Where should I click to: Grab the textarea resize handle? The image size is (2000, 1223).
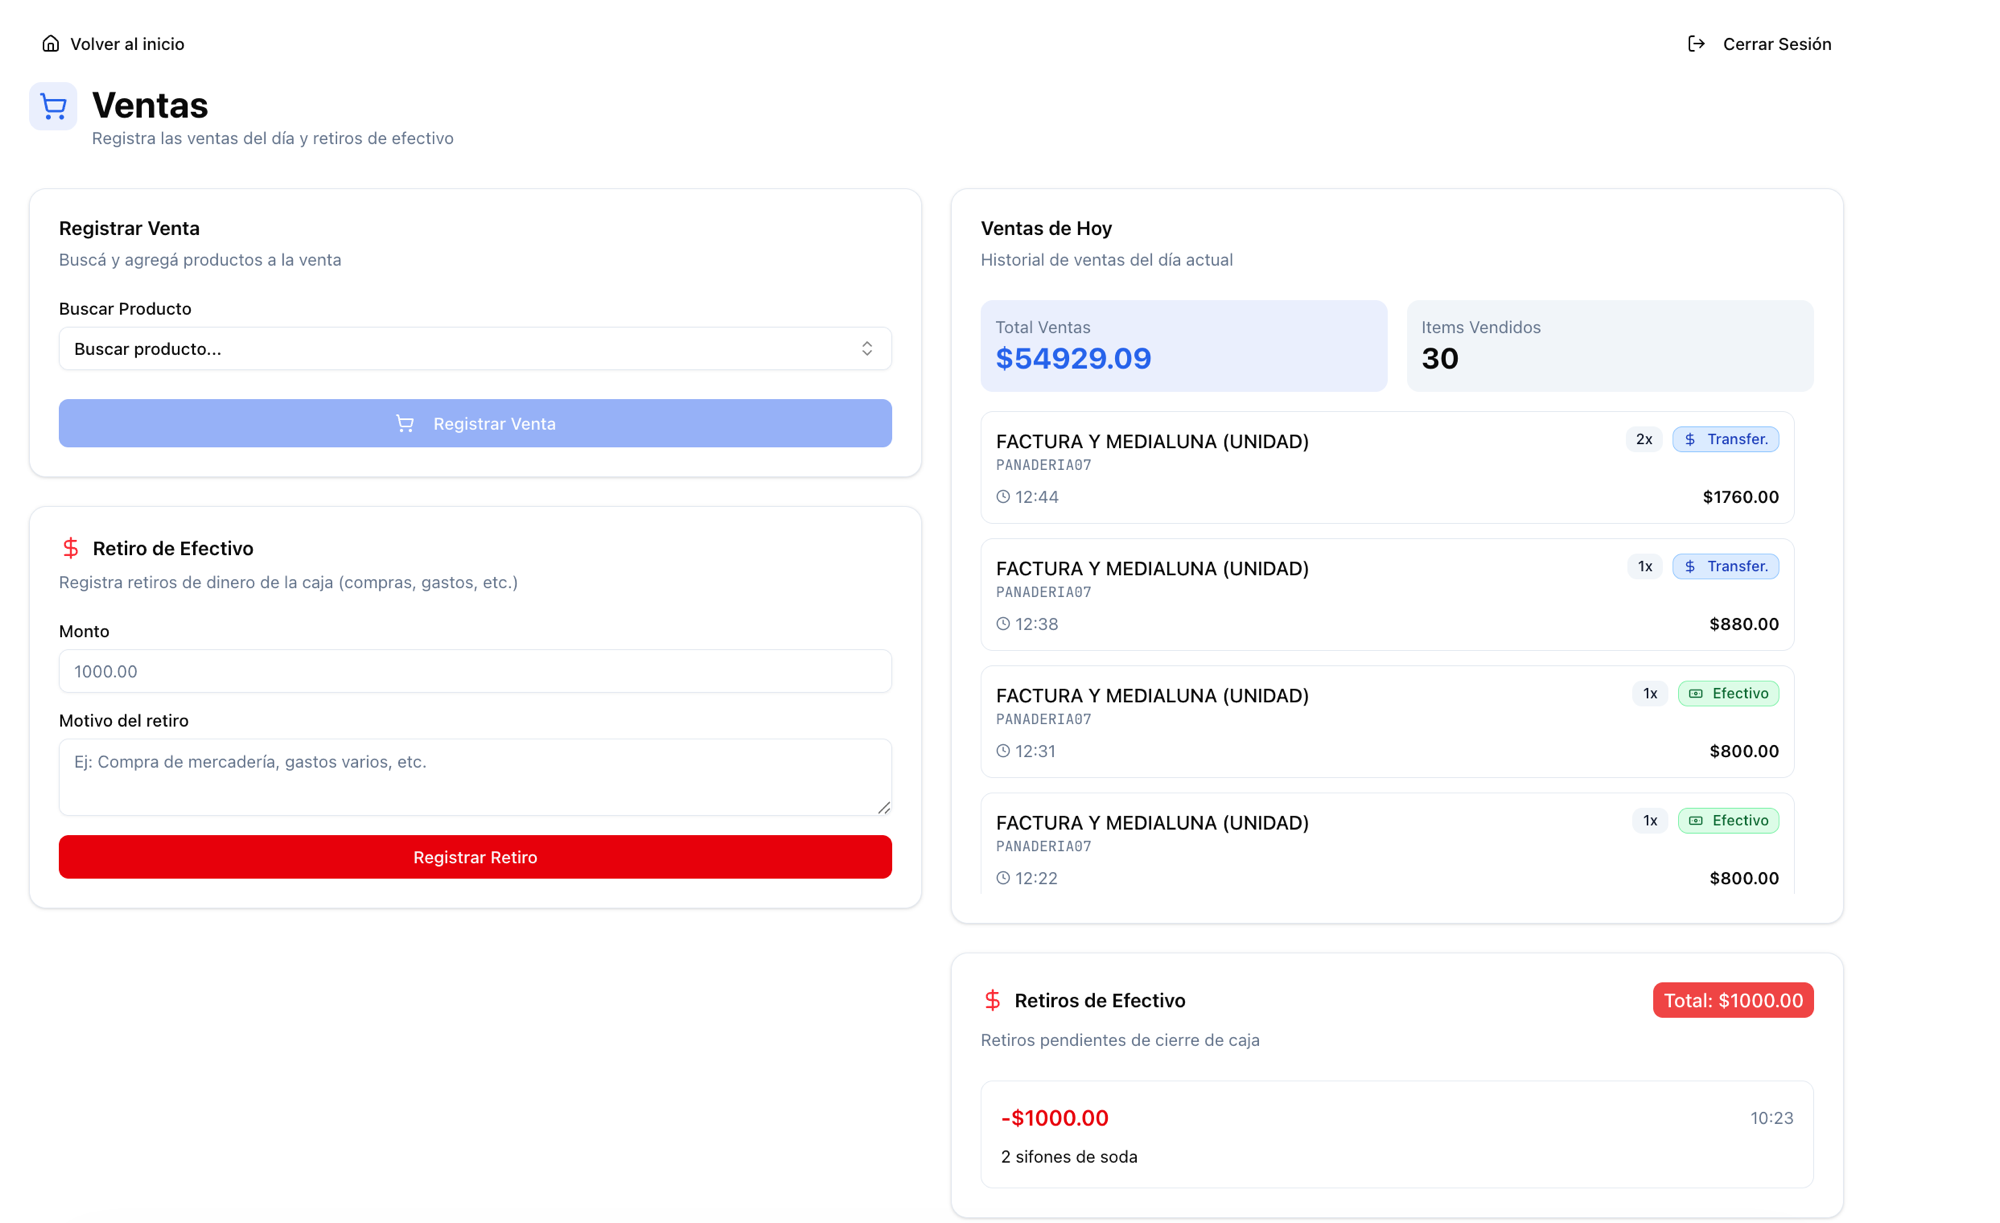[884, 808]
